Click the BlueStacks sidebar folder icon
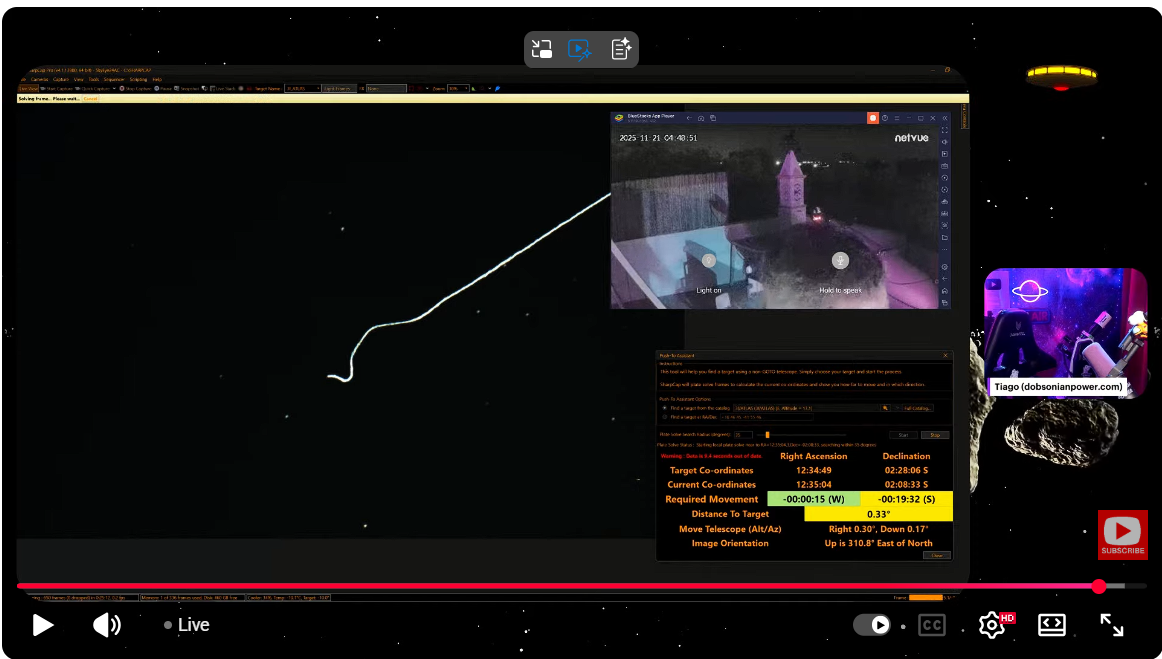 (944, 237)
